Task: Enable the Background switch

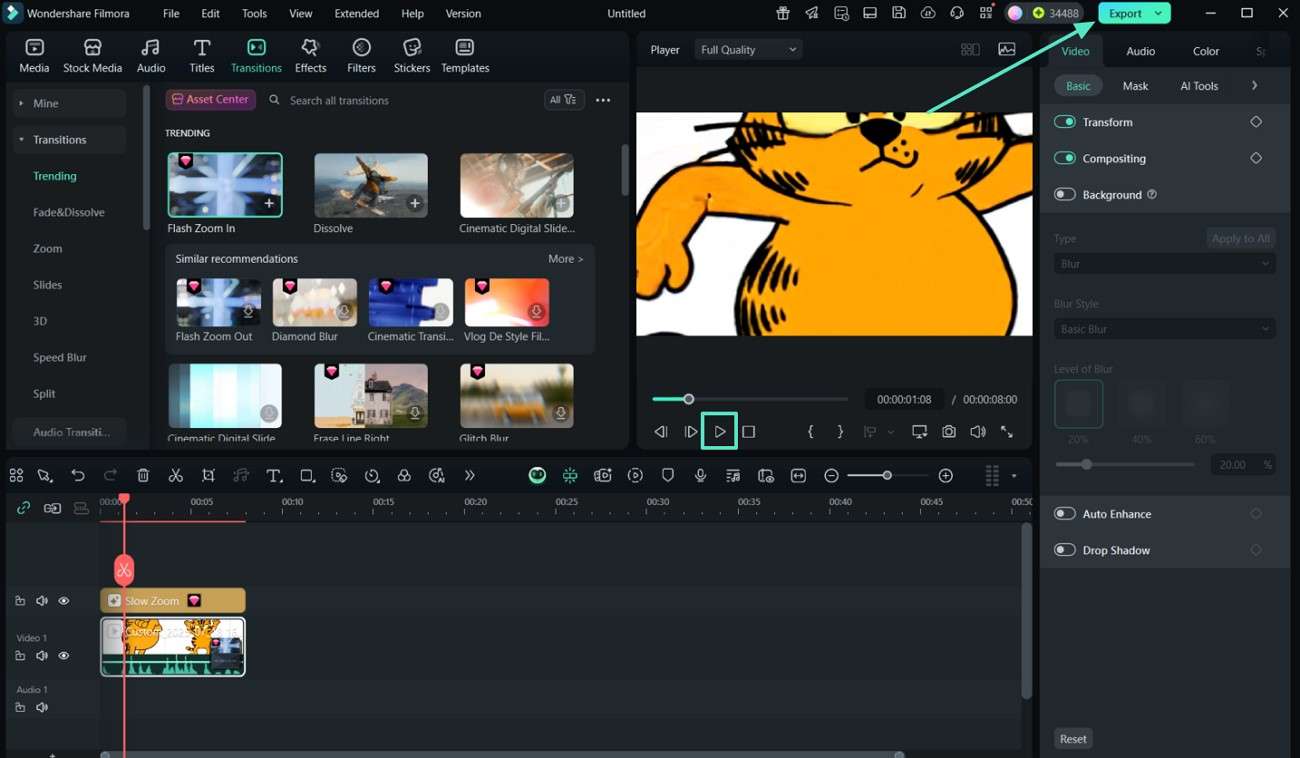Action: (1065, 194)
